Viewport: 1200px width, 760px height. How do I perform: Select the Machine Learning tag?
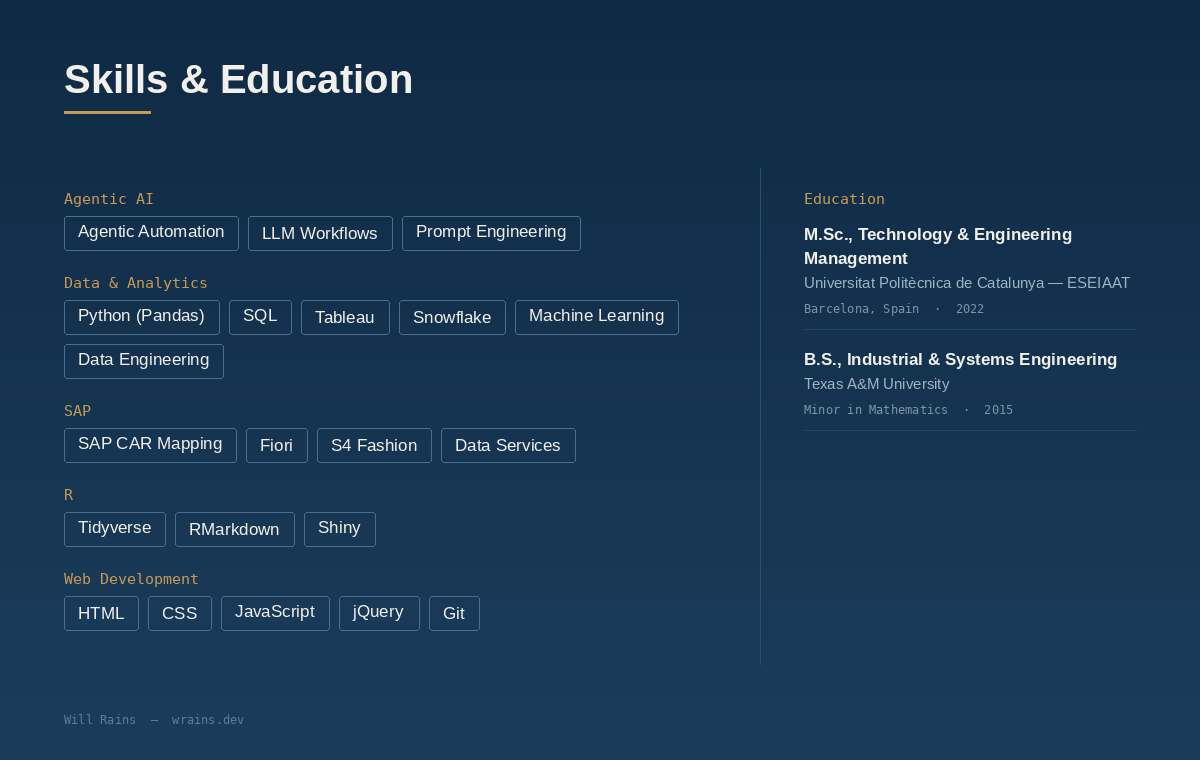tap(597, 317)
